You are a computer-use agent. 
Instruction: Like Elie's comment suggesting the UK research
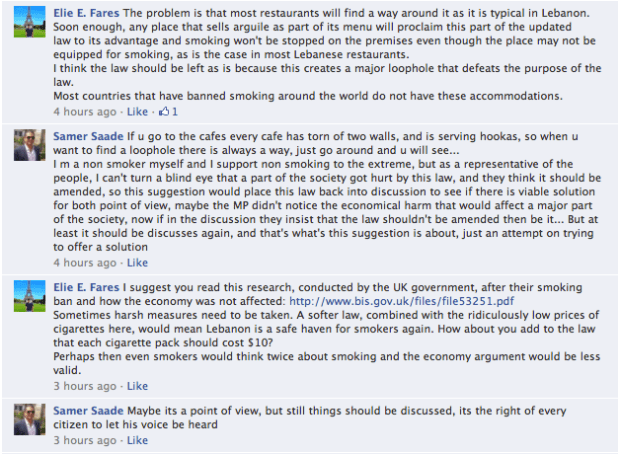tap(137, 386)
